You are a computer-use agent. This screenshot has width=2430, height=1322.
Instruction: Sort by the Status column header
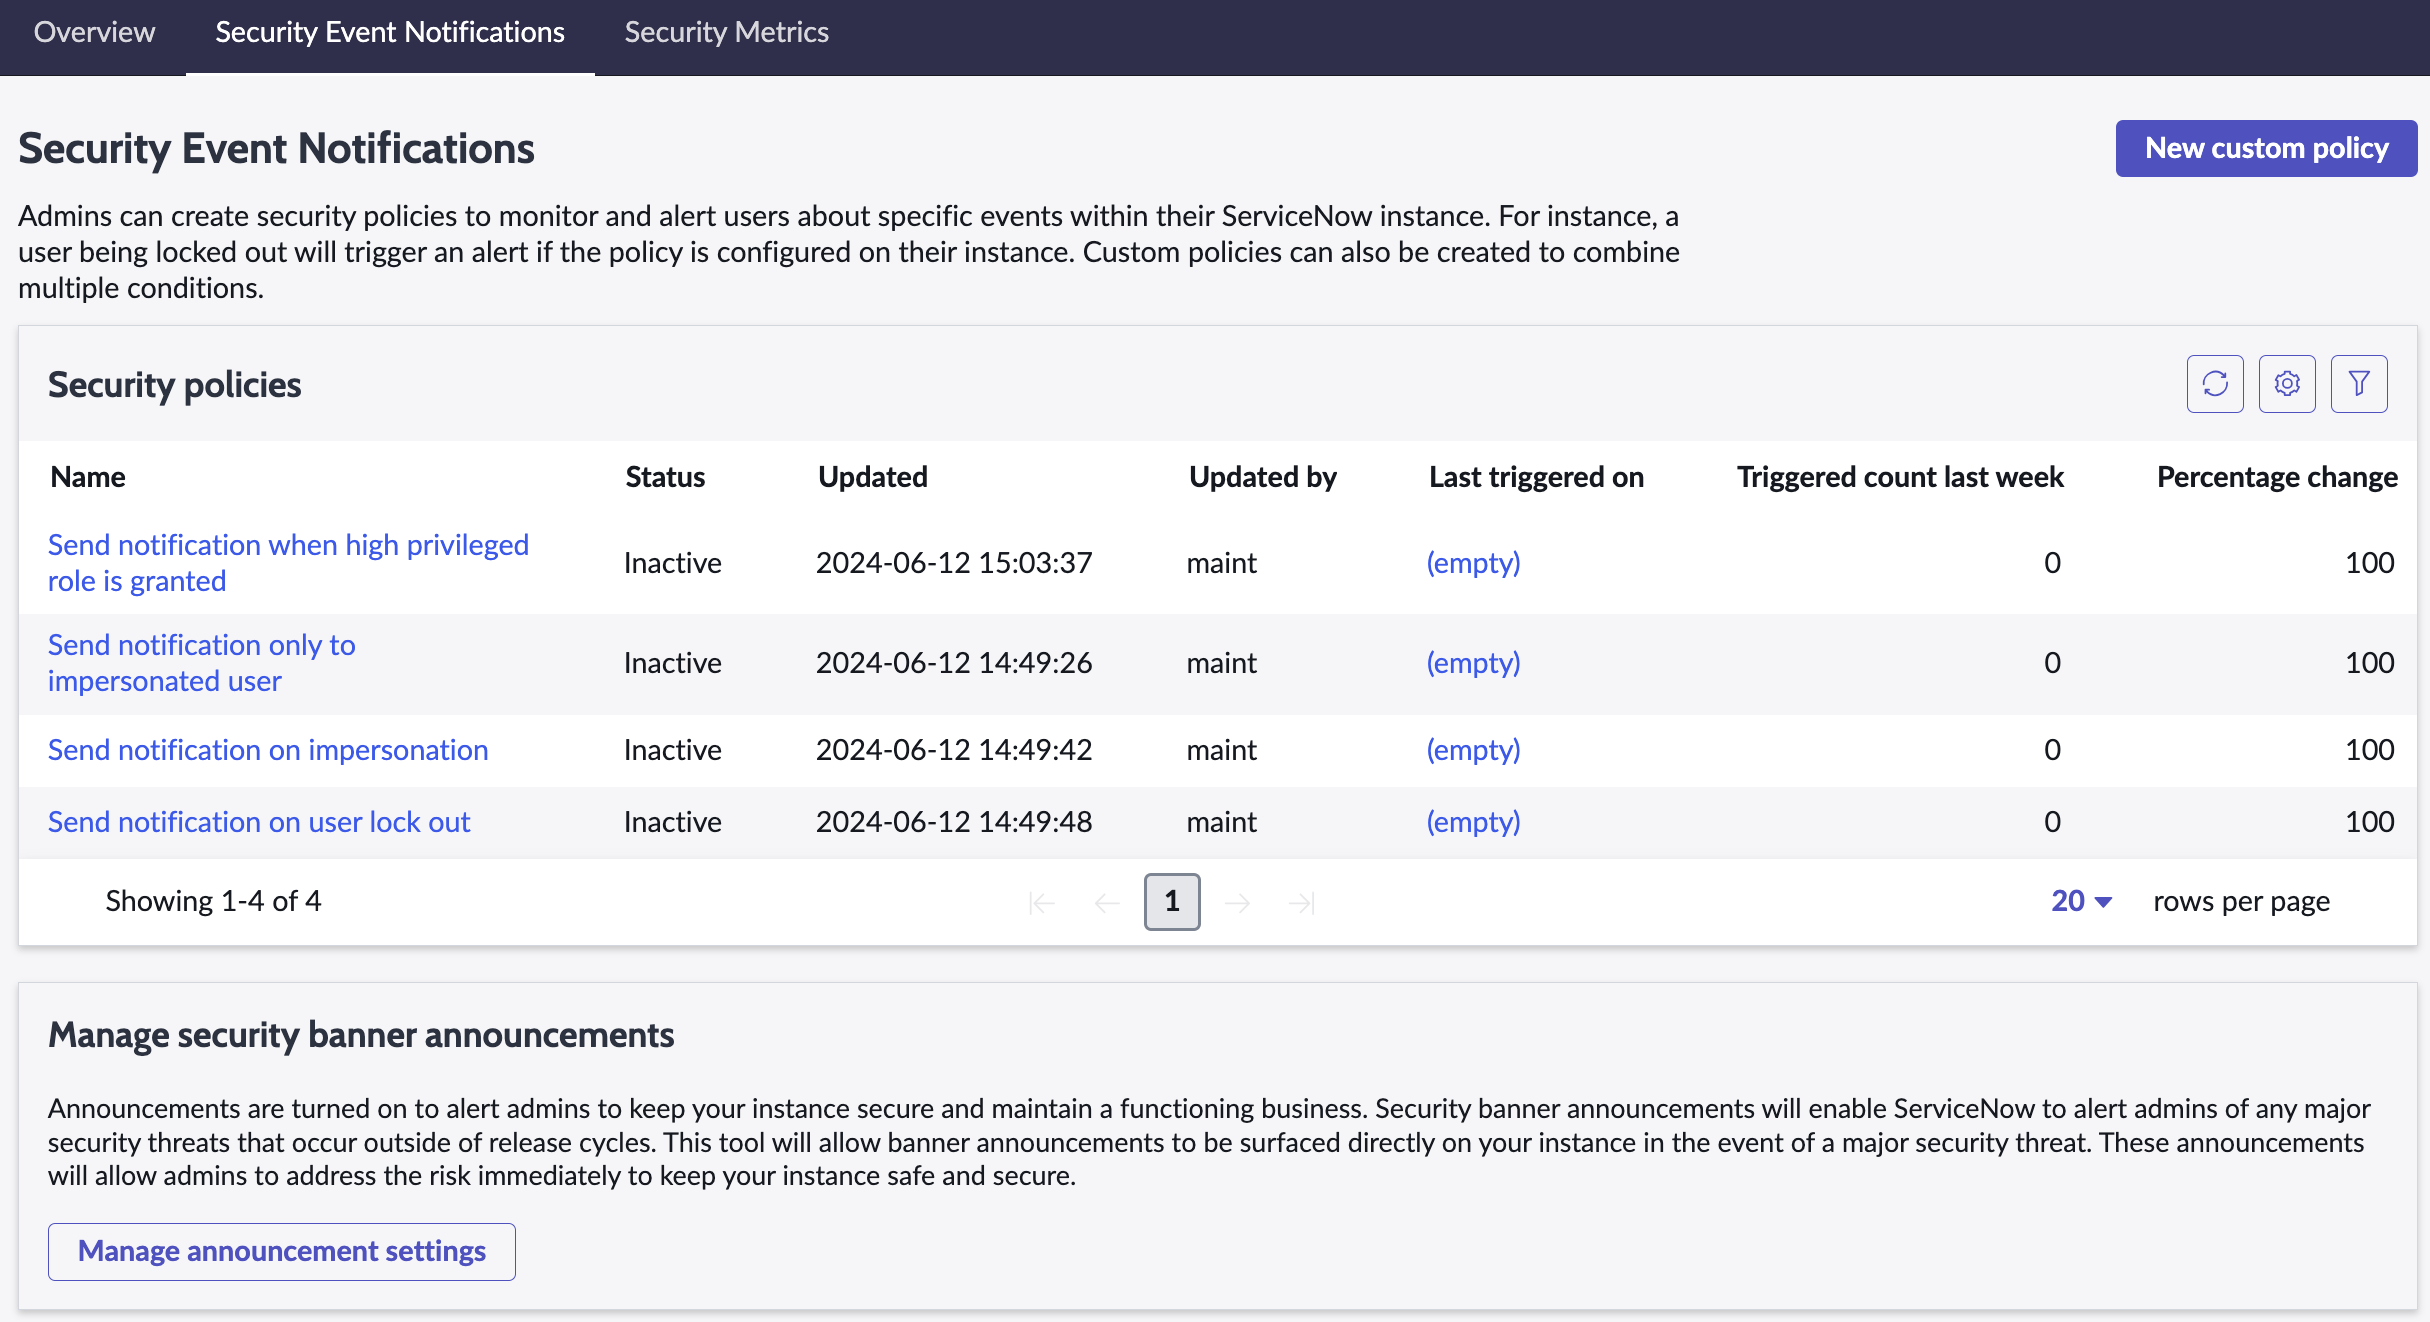coord(665,477)
